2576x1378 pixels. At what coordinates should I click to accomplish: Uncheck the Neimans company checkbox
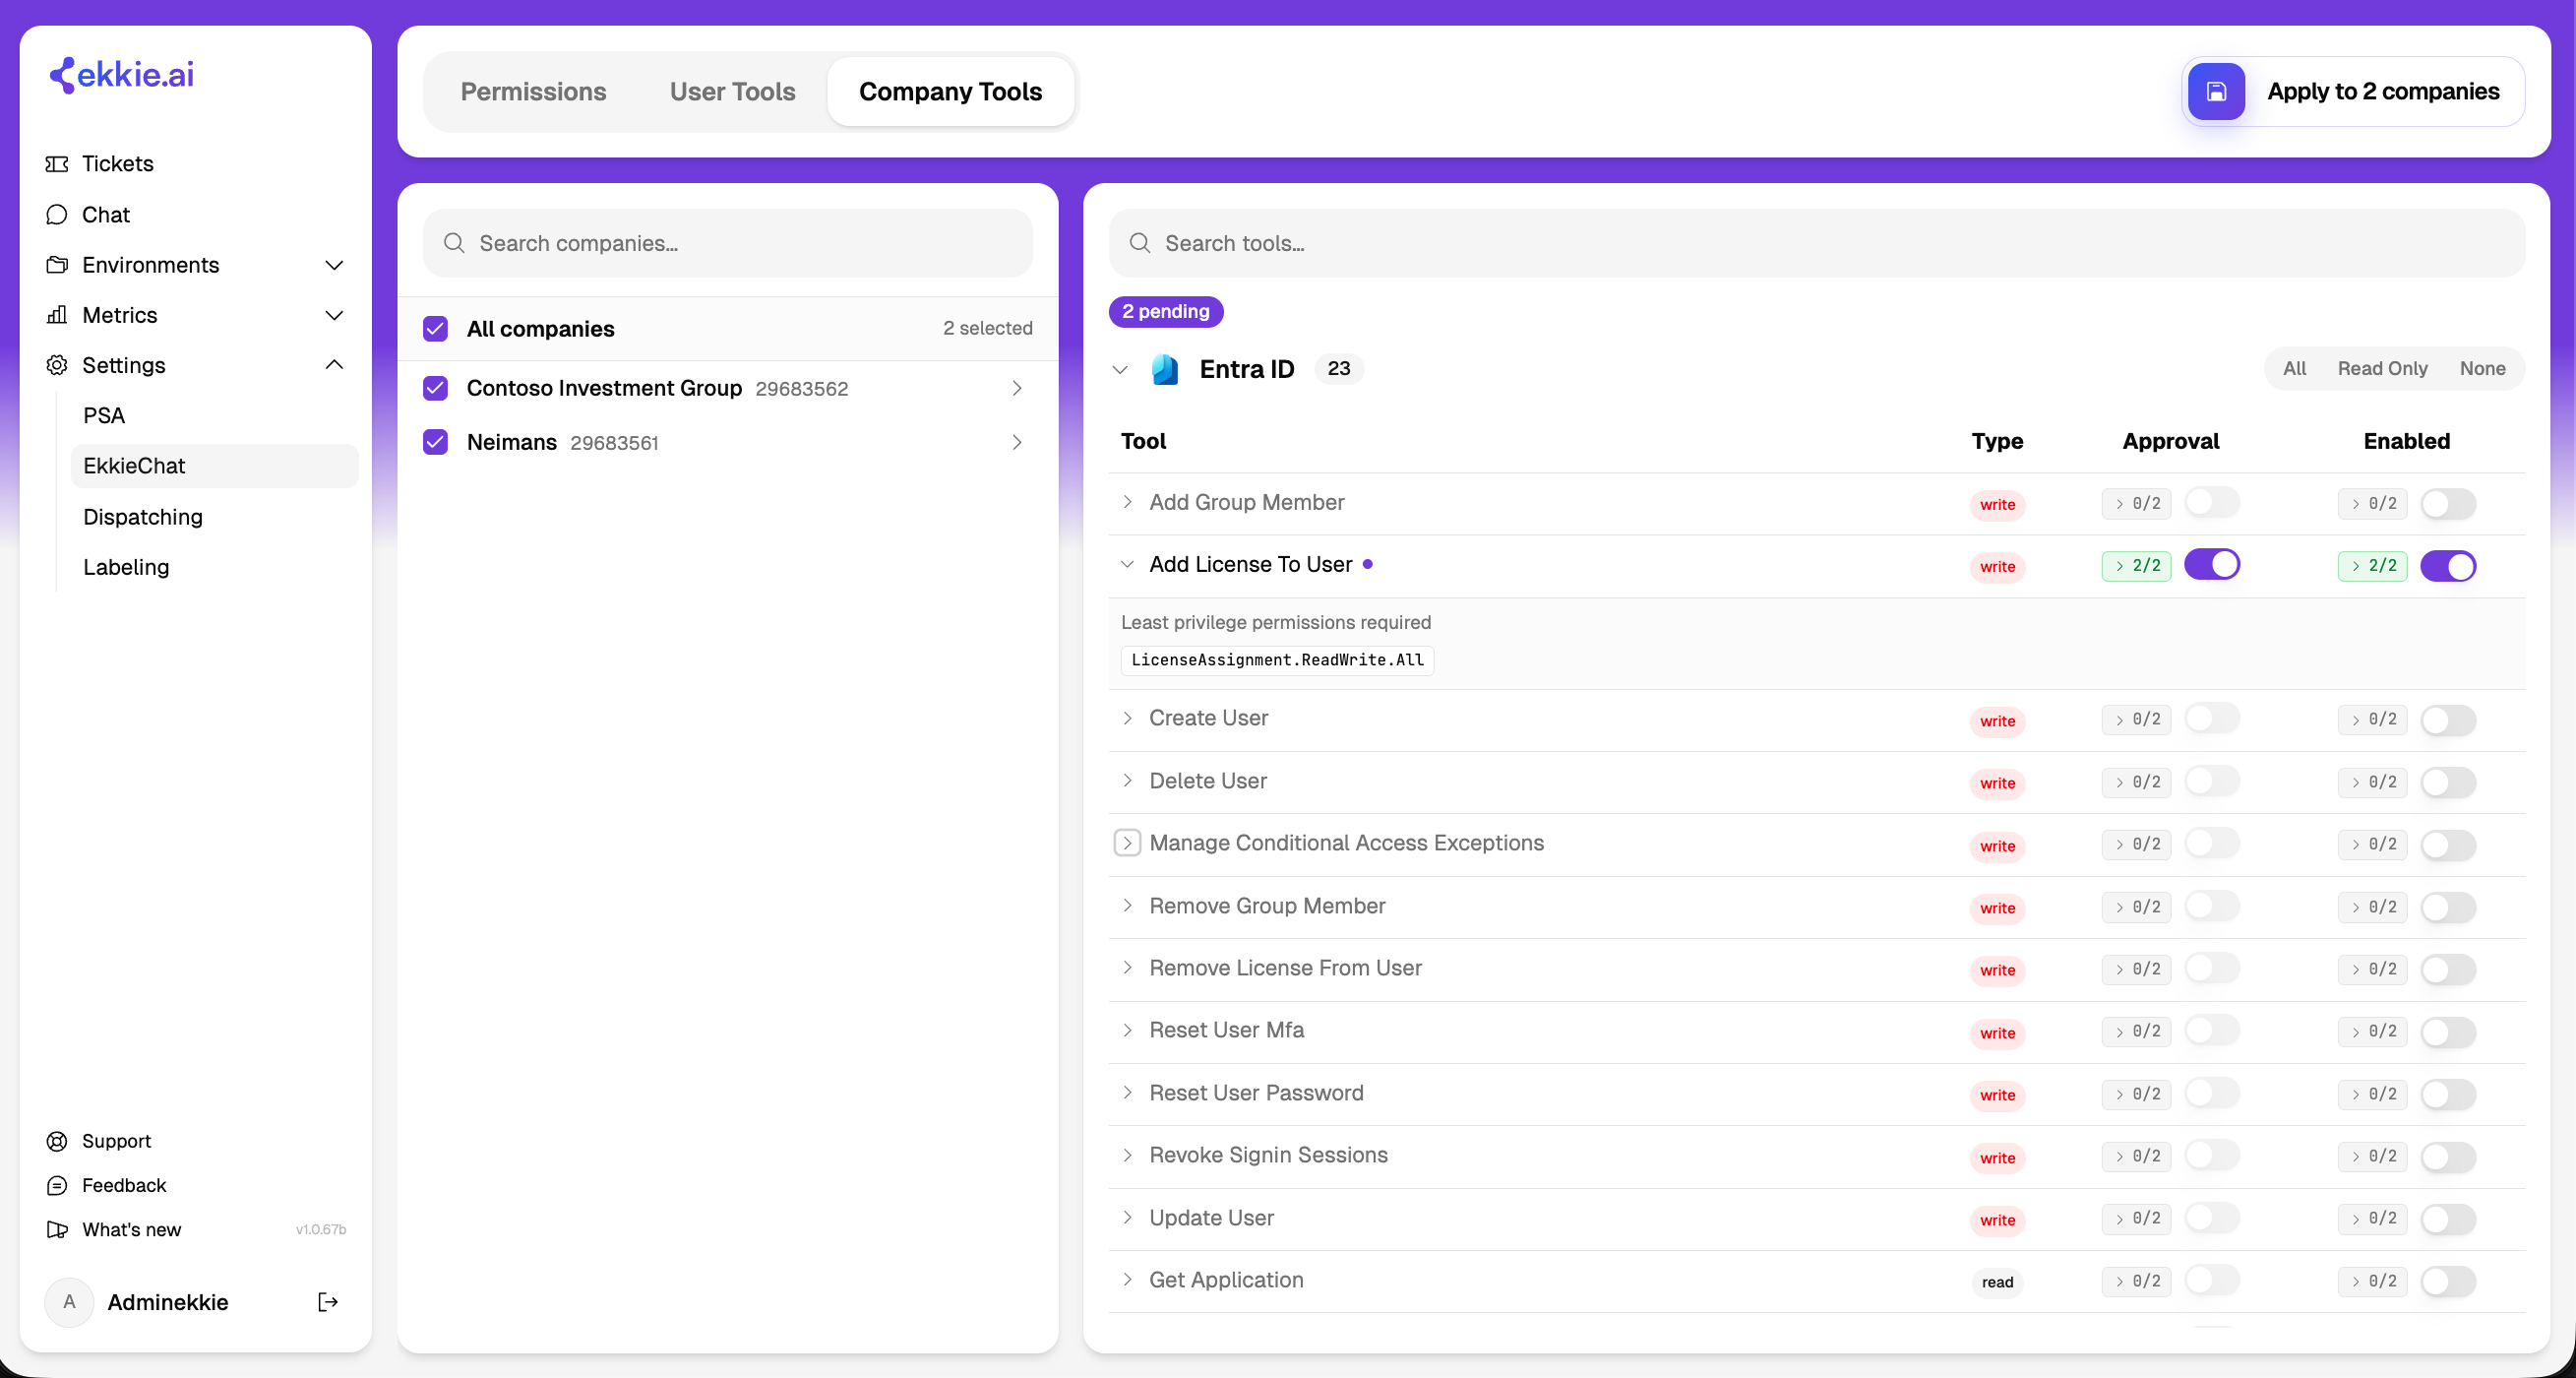click(435, 442)
